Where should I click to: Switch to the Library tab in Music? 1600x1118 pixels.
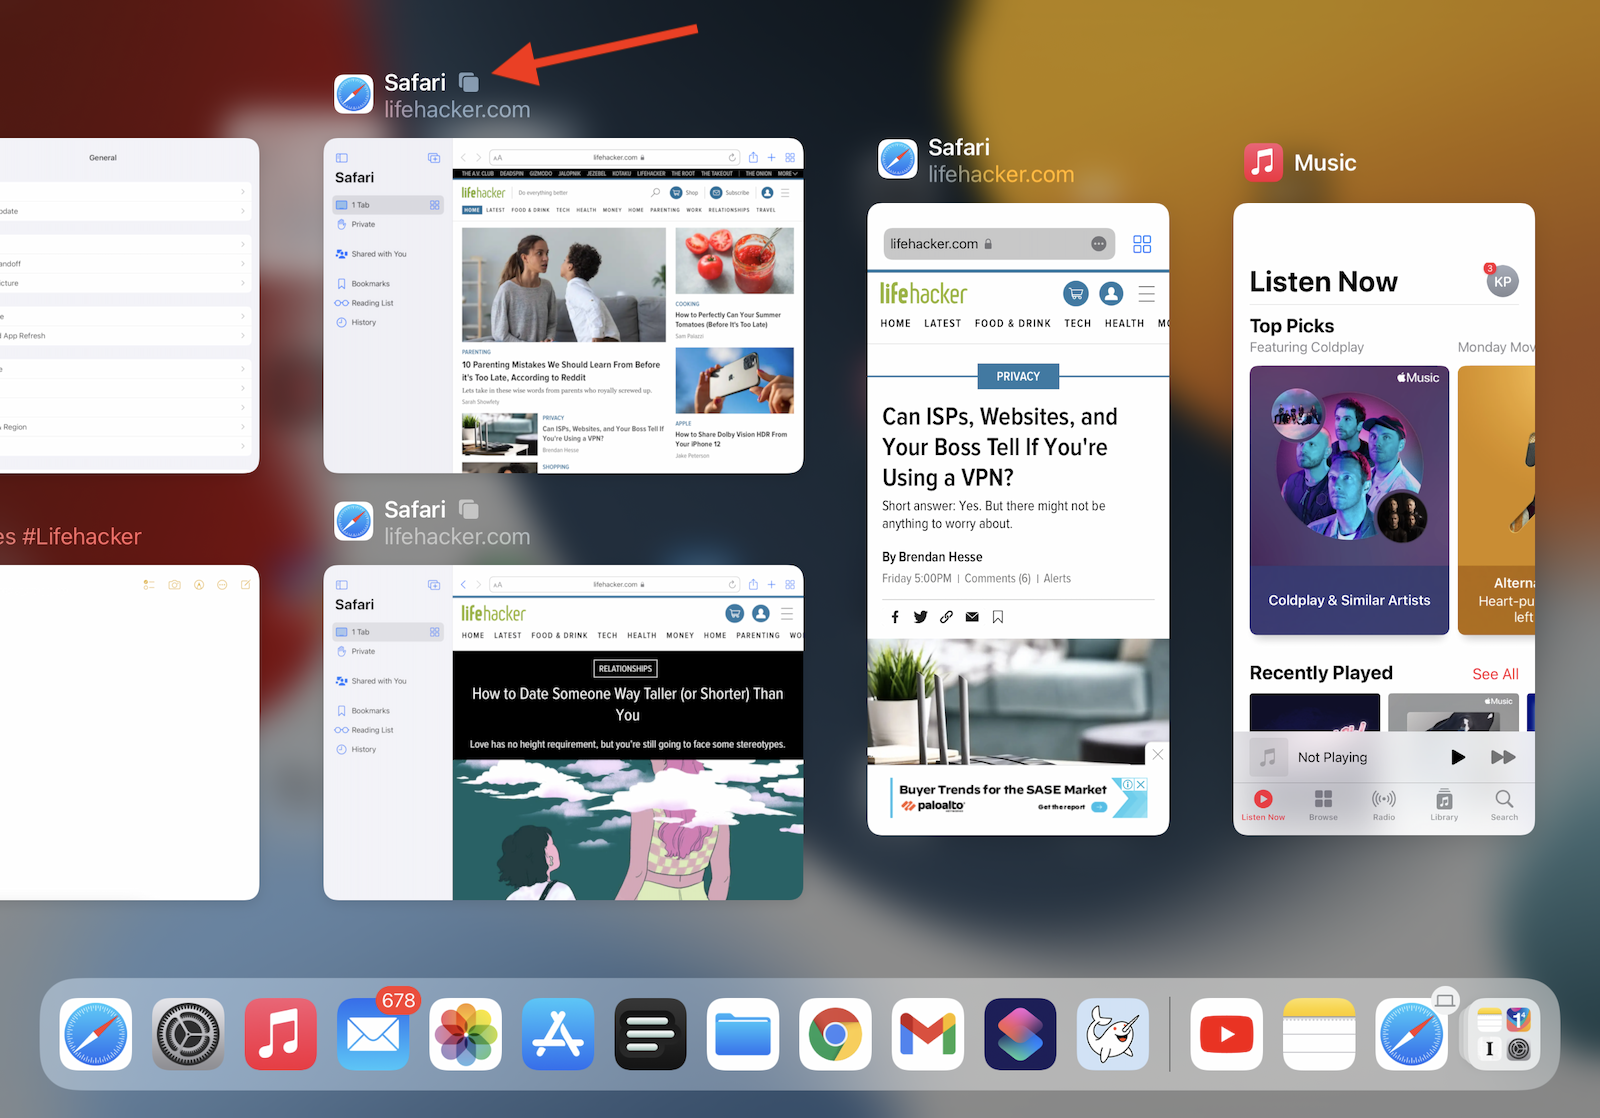coord(1444,805)
